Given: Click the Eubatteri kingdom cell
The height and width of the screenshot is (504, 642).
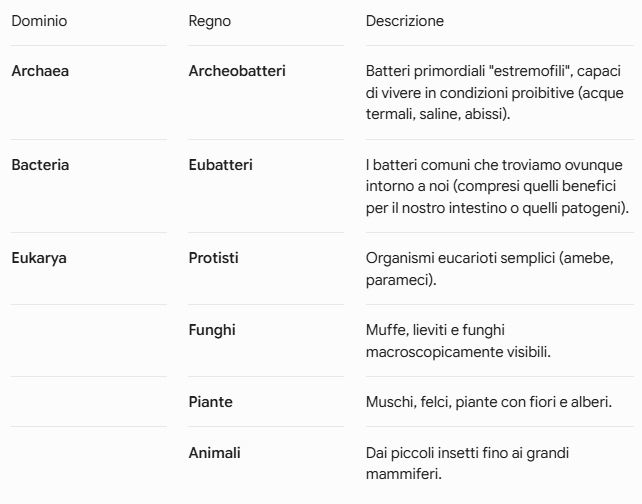Looking at the screenshot, I should (220, 165).
